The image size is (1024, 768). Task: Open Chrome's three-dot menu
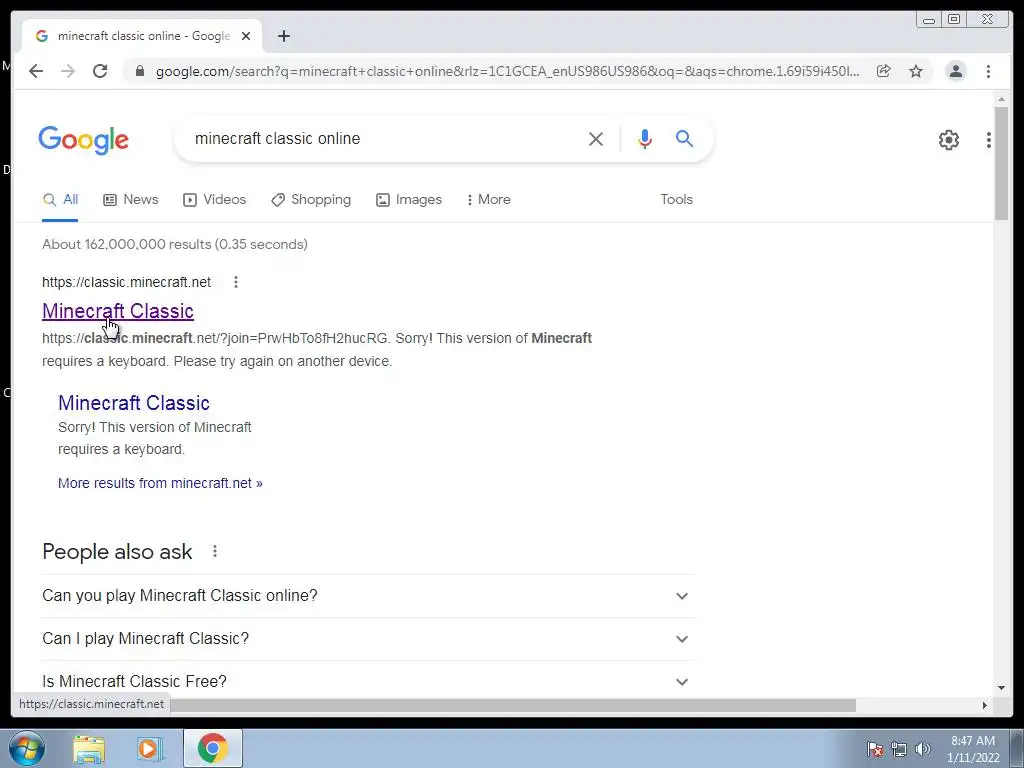(988, 71)
